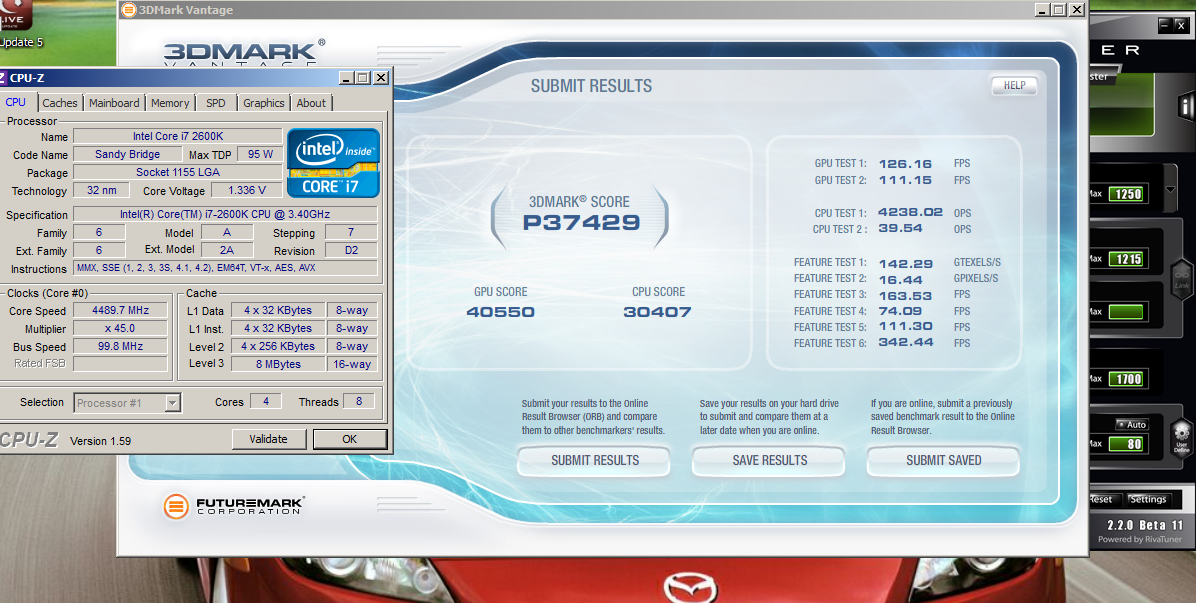Open Settings in the tuner panel
1196x603 pixels.
coord(1148,499)
